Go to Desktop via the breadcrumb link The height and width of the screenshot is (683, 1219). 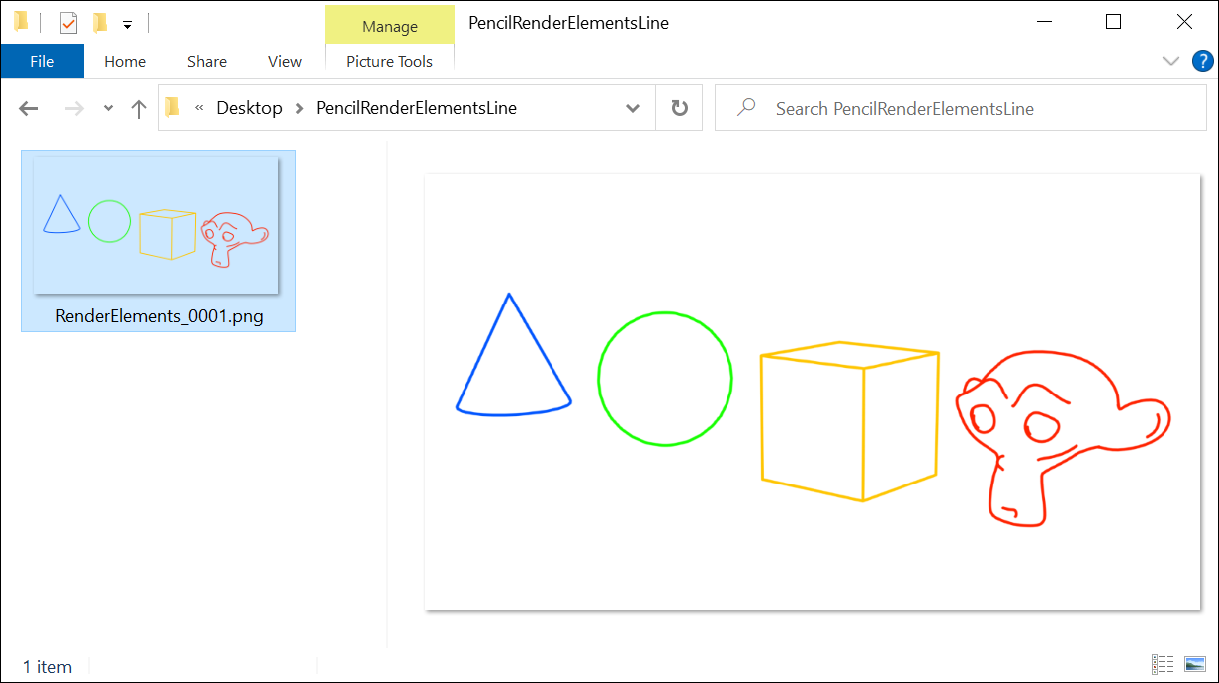(249, 107)
